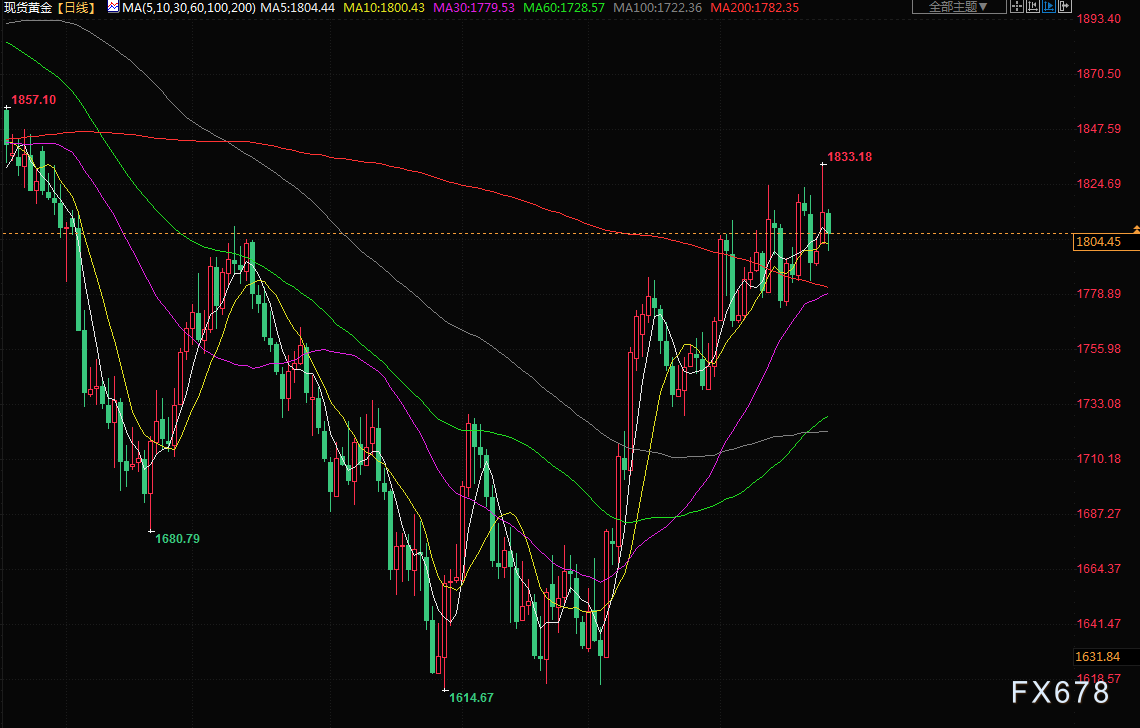This screenshot has height=728, width=1140.
Task: Click the compress chart axis icon
Action: (1032, 7)
